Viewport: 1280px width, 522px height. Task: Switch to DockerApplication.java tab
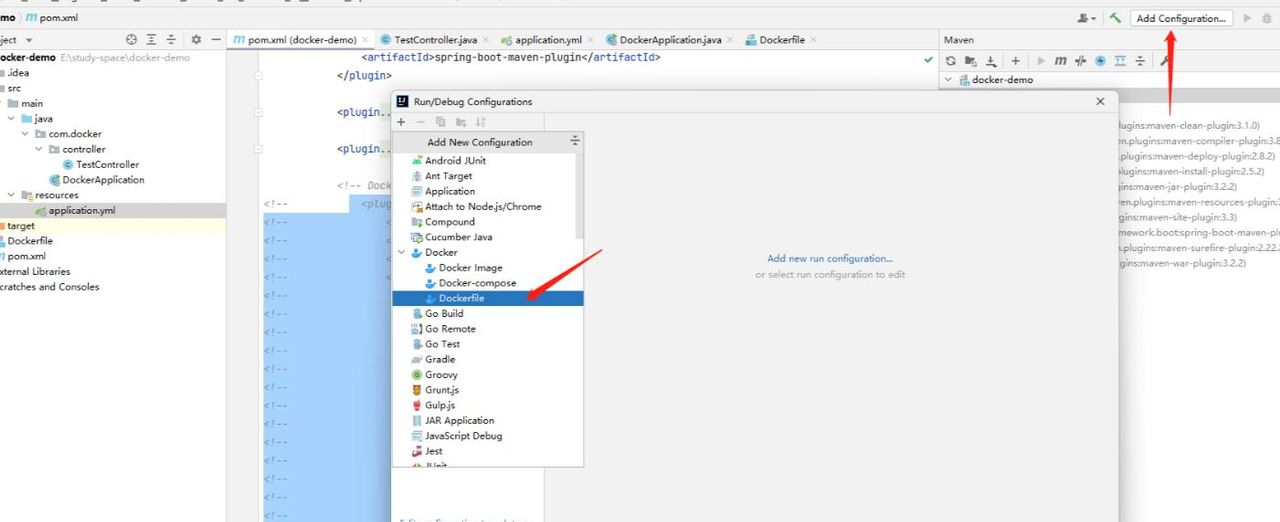coord(671,40)
